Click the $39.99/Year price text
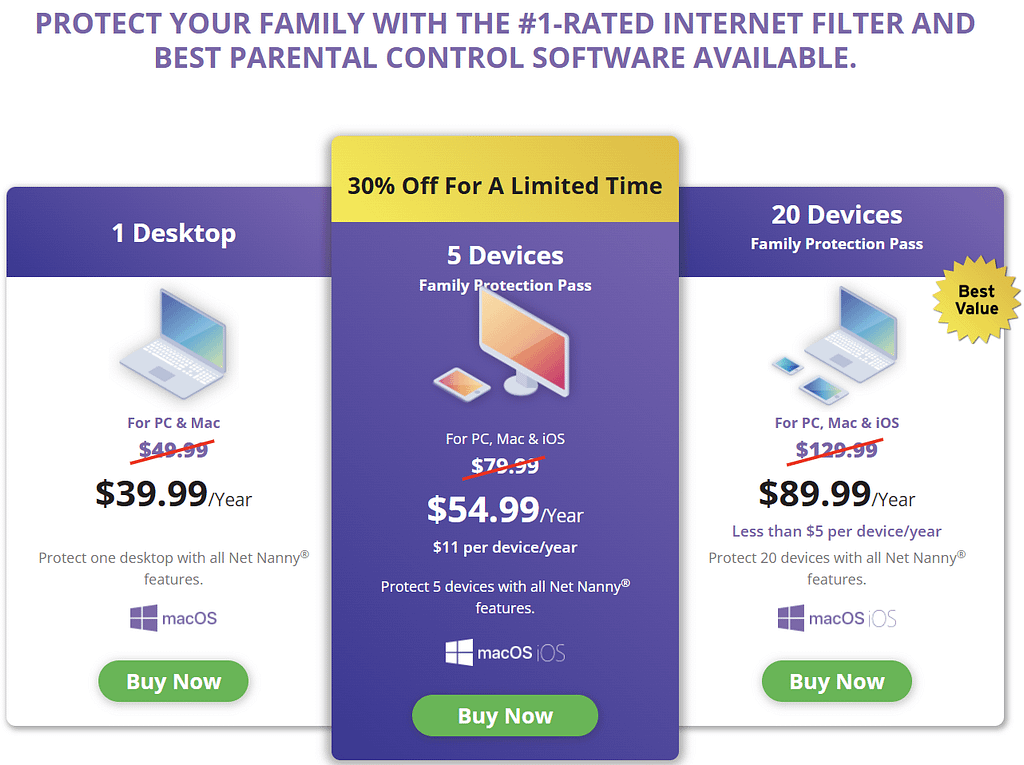This screenshot has height=765, width=1024. point(175,496)
